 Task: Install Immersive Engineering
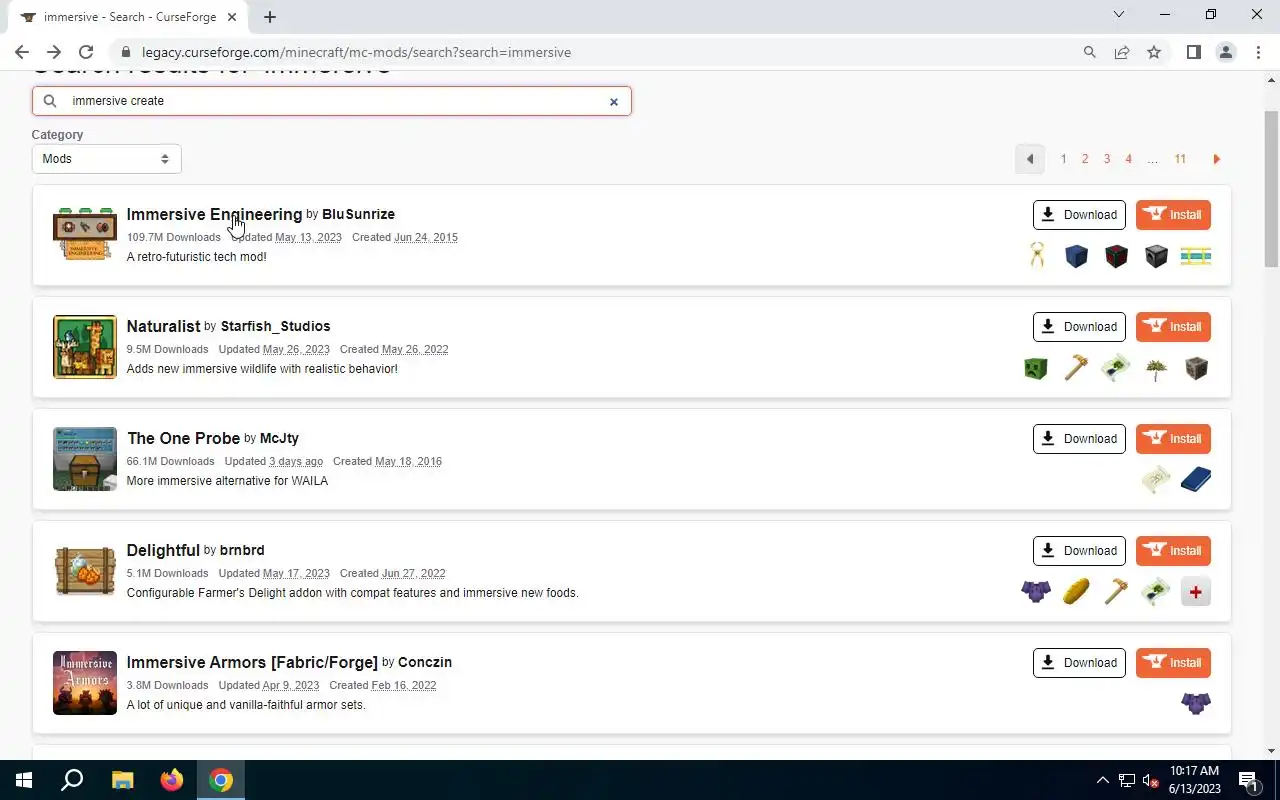click(x=1173, y=215)
